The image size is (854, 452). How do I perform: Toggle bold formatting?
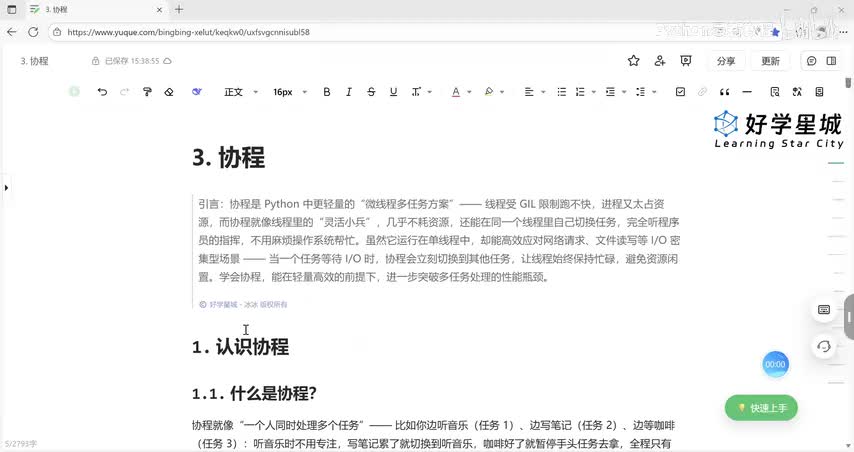[327, 92]
